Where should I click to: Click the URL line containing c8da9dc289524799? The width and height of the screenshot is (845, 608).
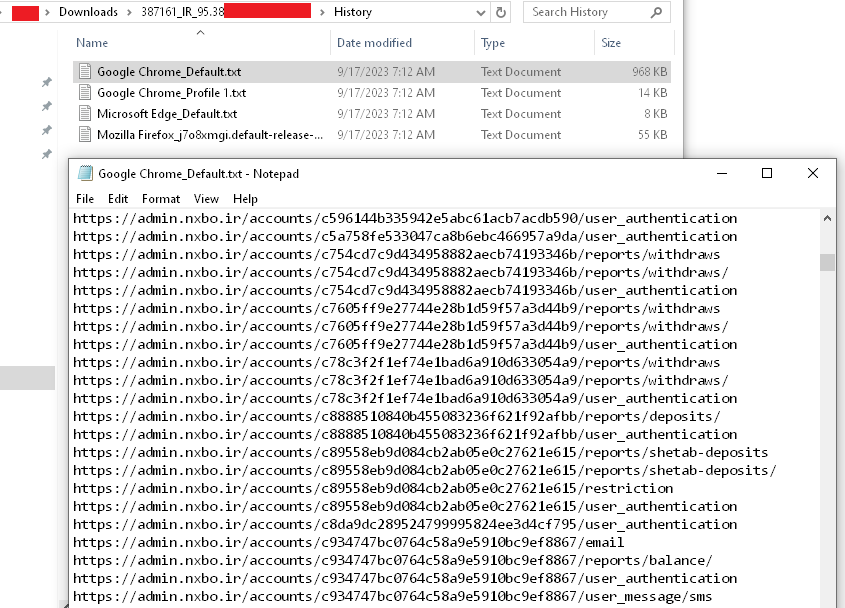pos(405,524)
